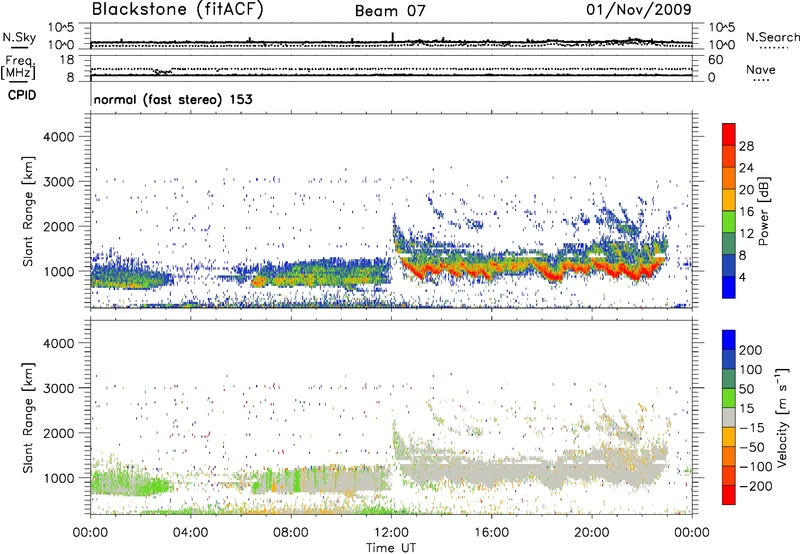Click the 'Velocity [m s-1]' colorbar label

[782, 417]
